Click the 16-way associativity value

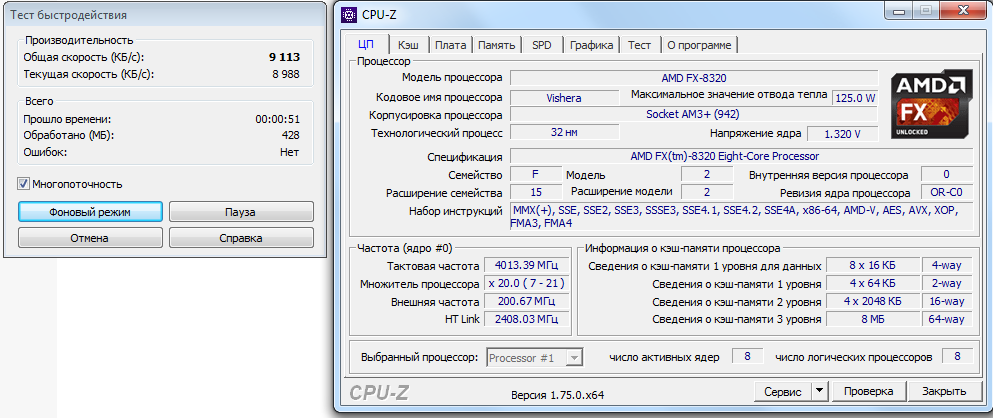947,301
